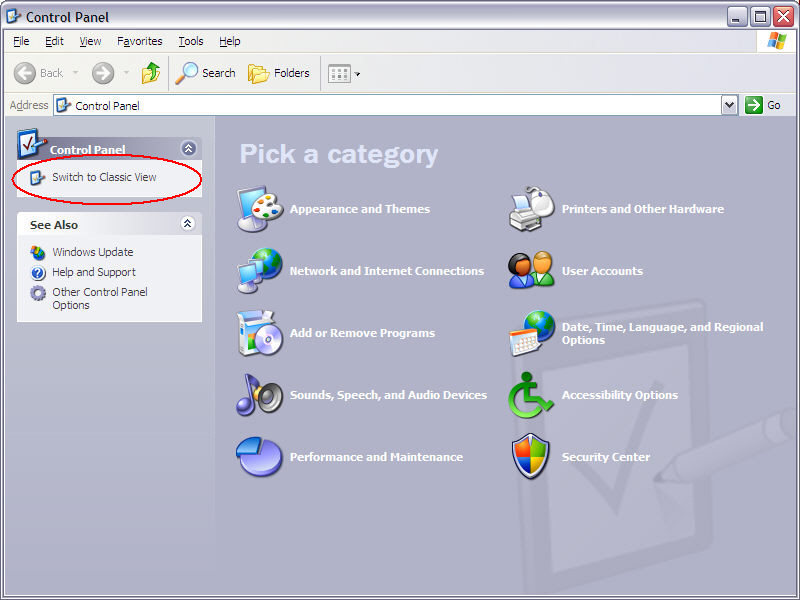
Task: Open the Performance and Maintenance pie chart icon
Action: point(259,456)
